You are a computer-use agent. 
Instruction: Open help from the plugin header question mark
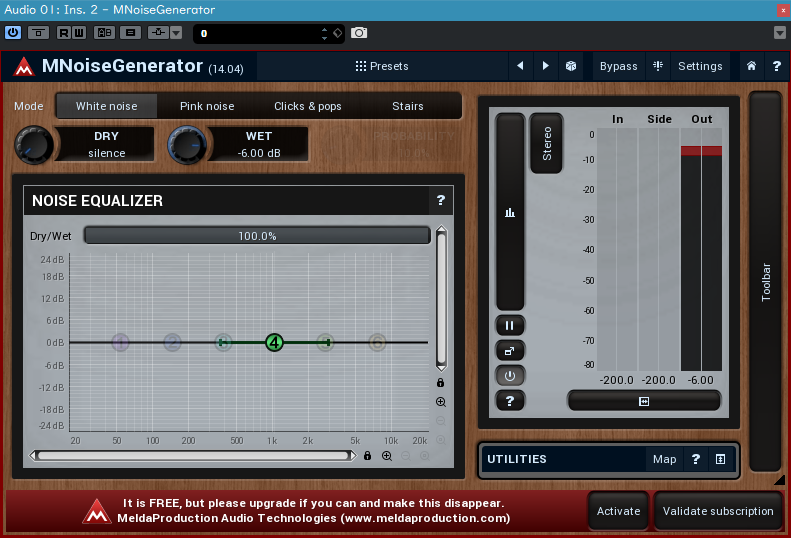[x=777, y=66]
